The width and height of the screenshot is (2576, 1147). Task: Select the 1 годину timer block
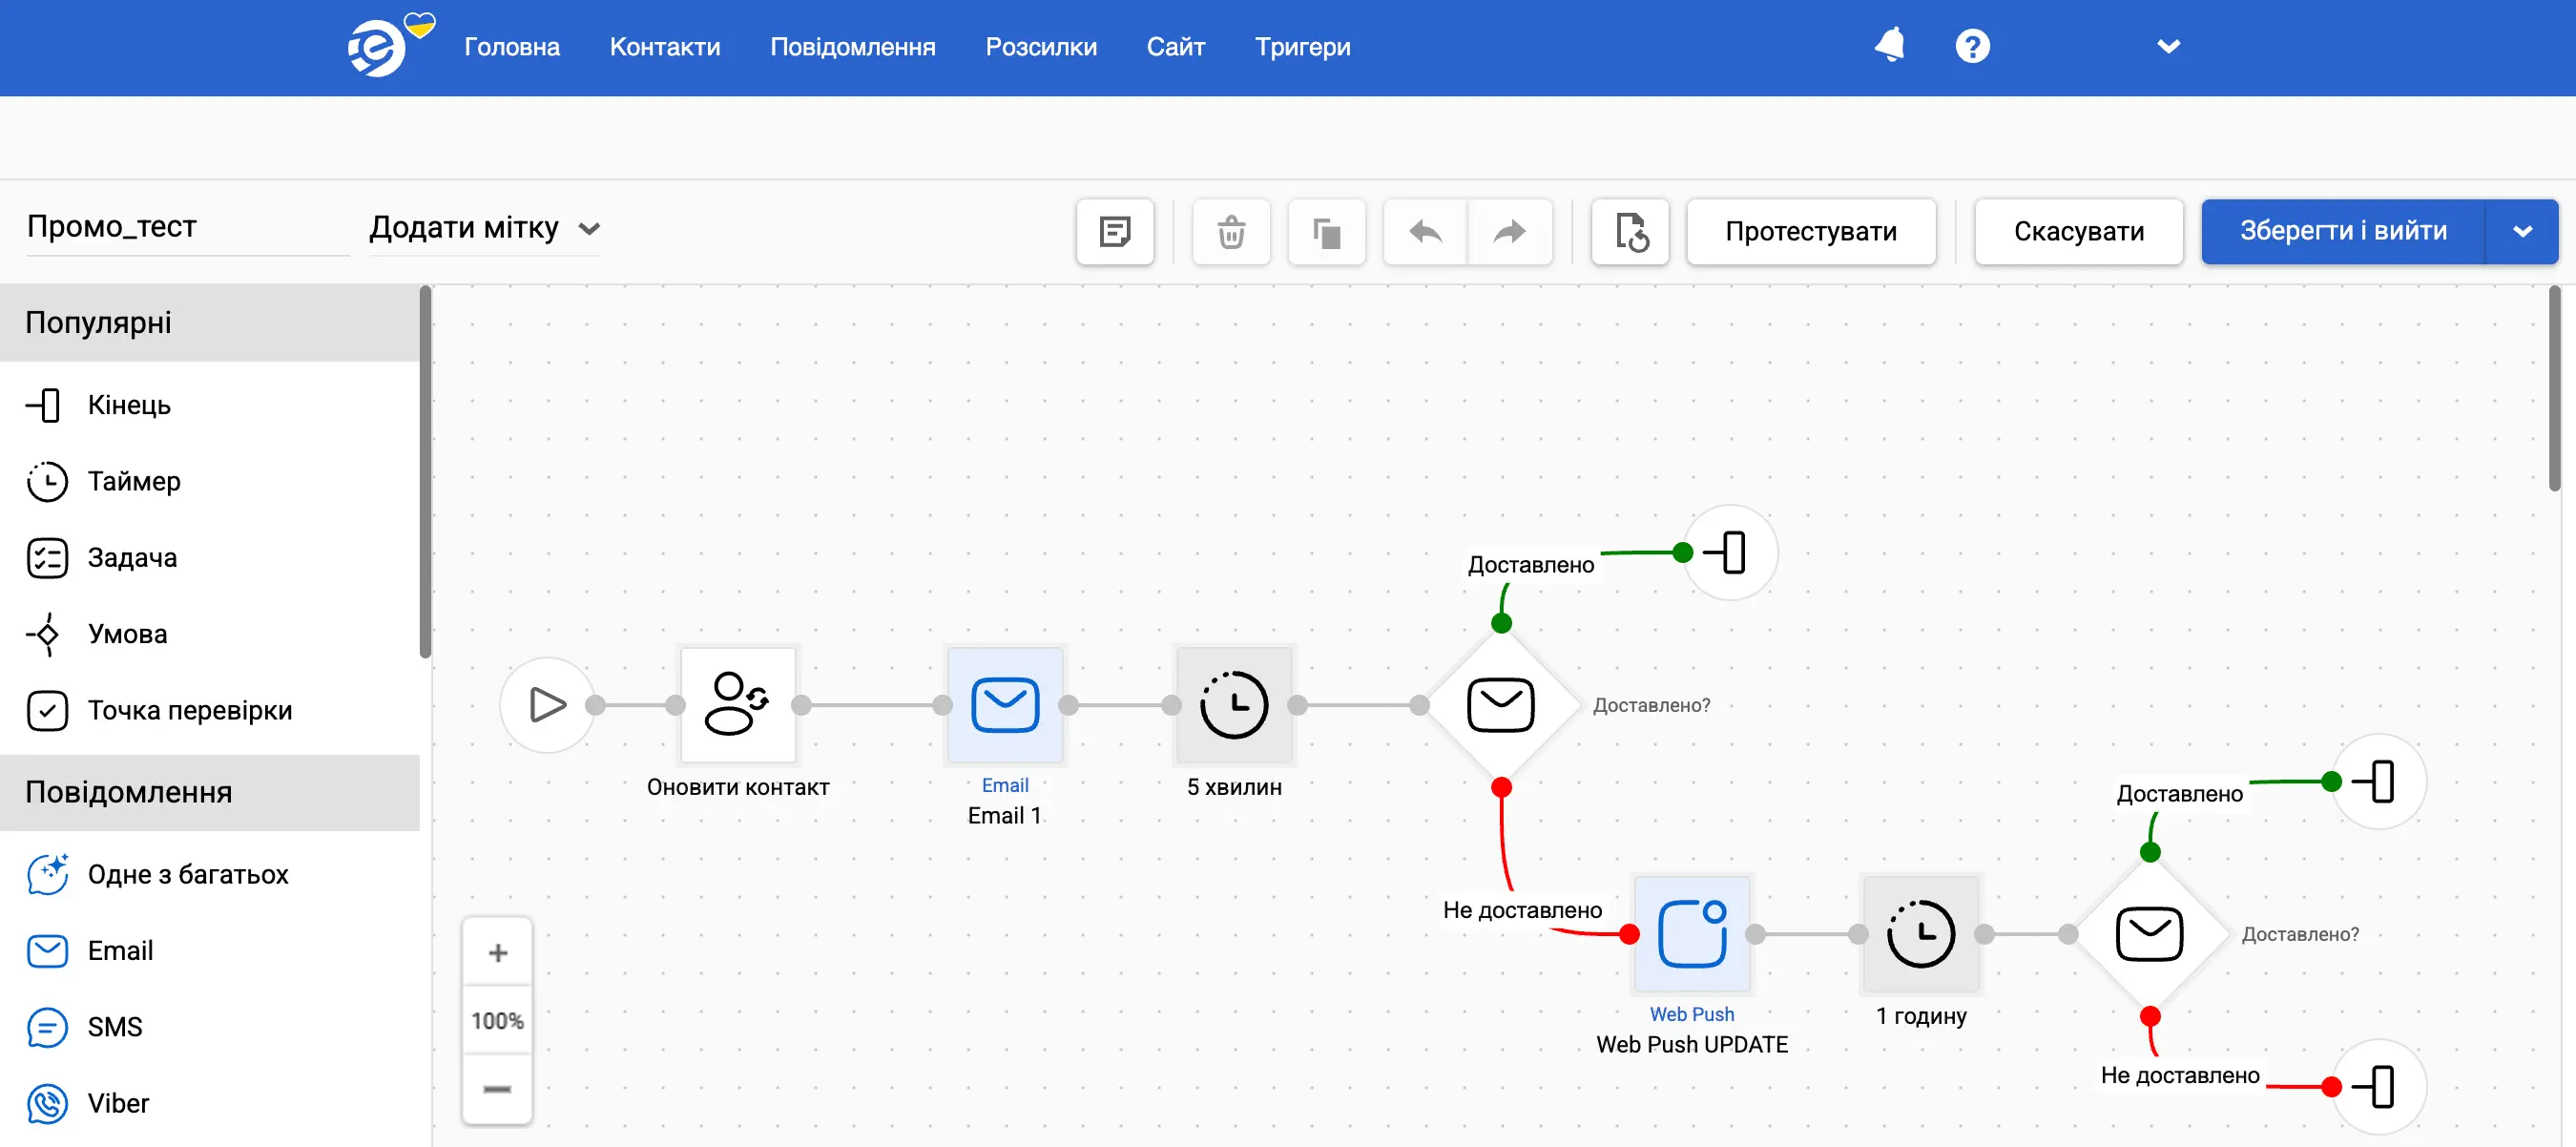tap(1921, 934)
